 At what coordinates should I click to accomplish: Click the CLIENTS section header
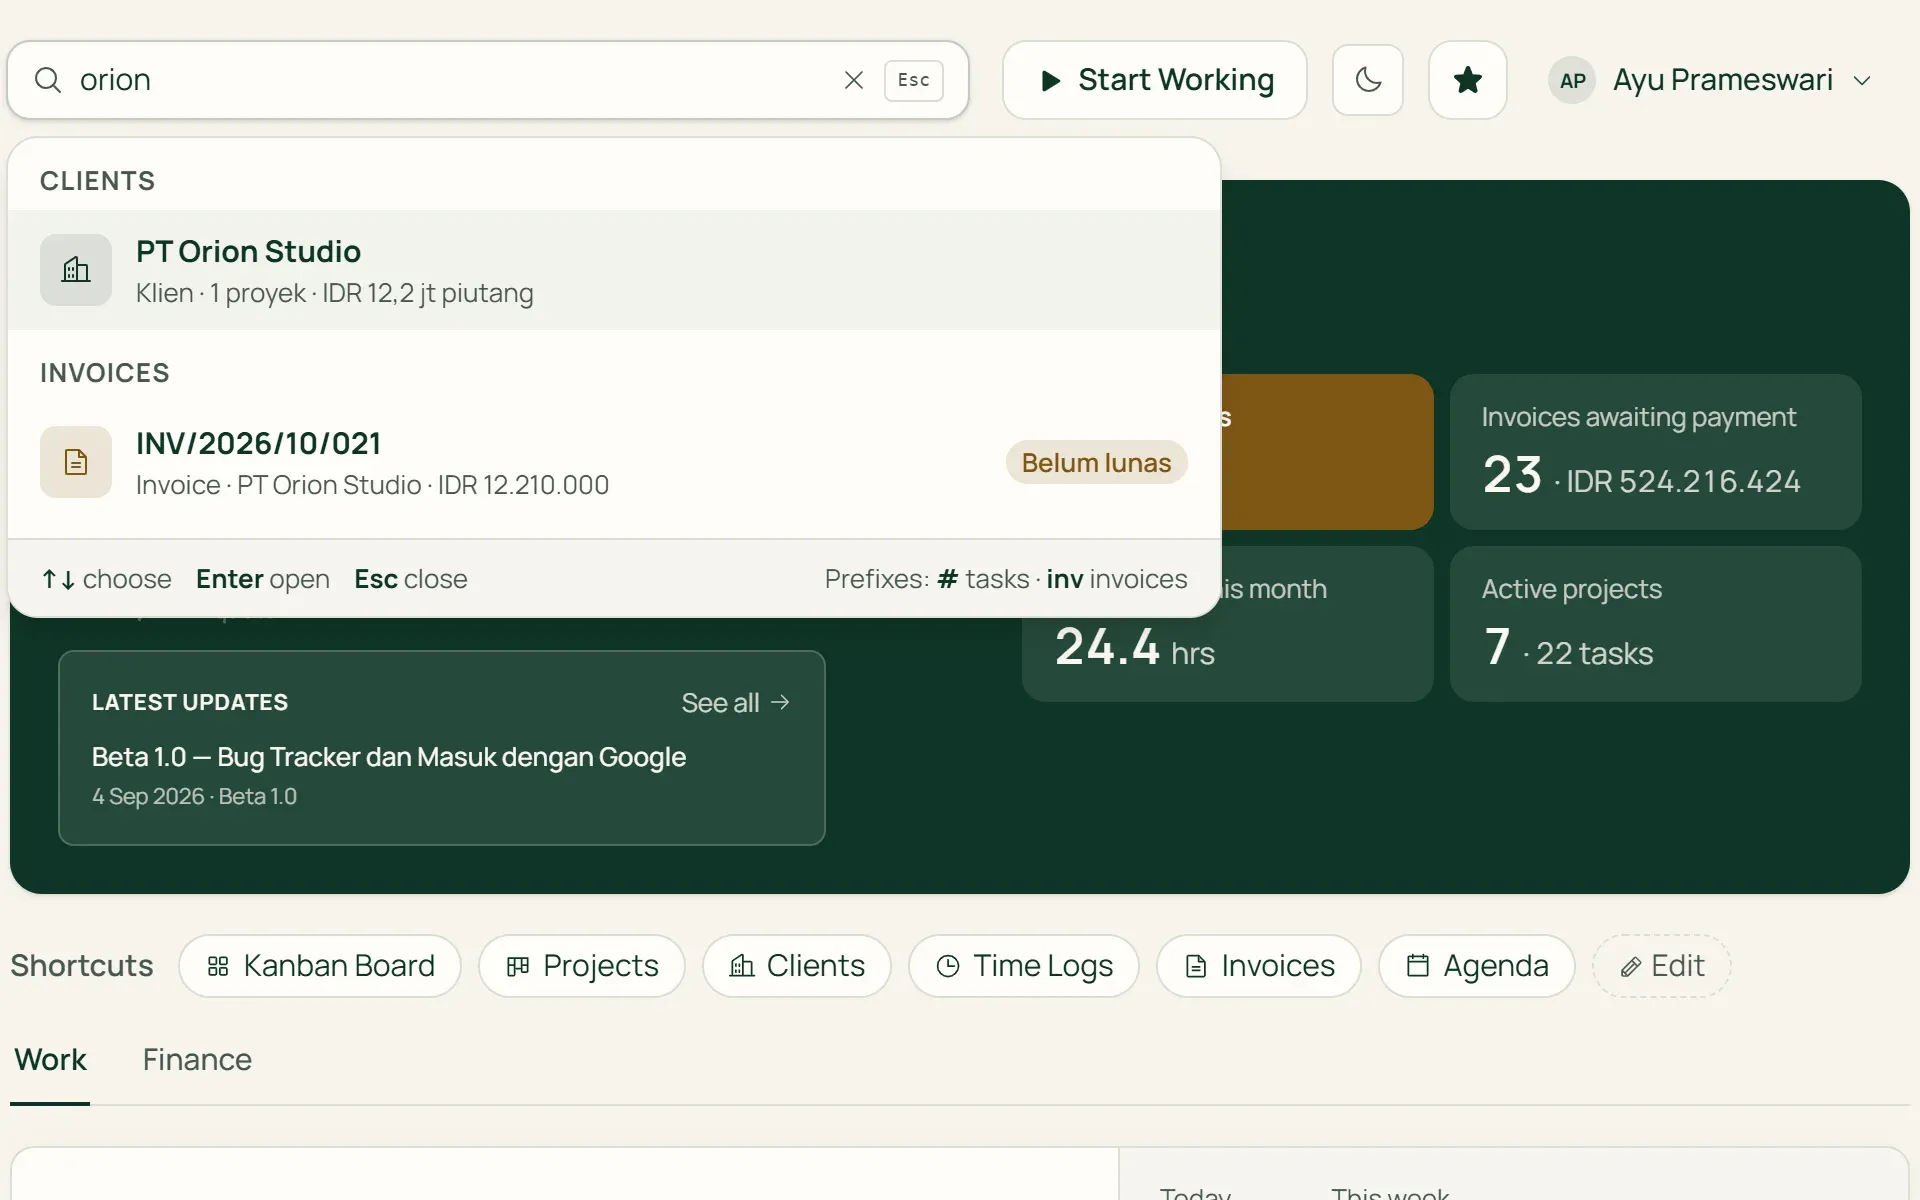pos(98,181)
